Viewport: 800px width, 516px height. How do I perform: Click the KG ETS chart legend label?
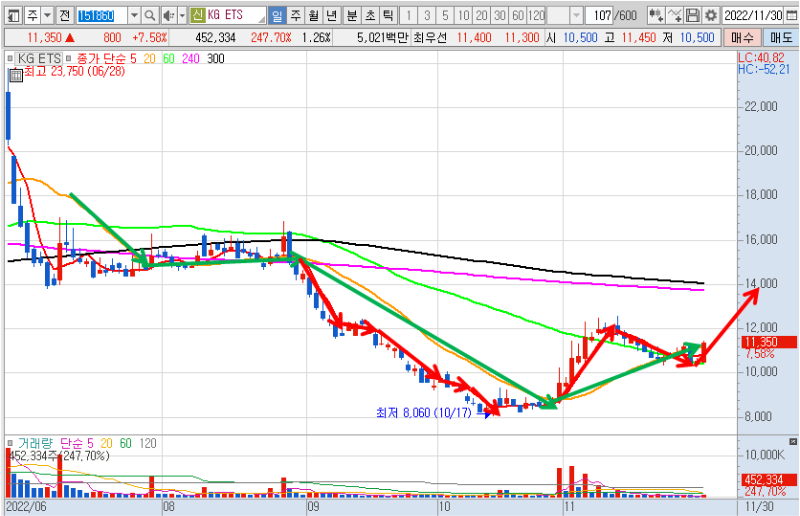(x=39, y=59)
